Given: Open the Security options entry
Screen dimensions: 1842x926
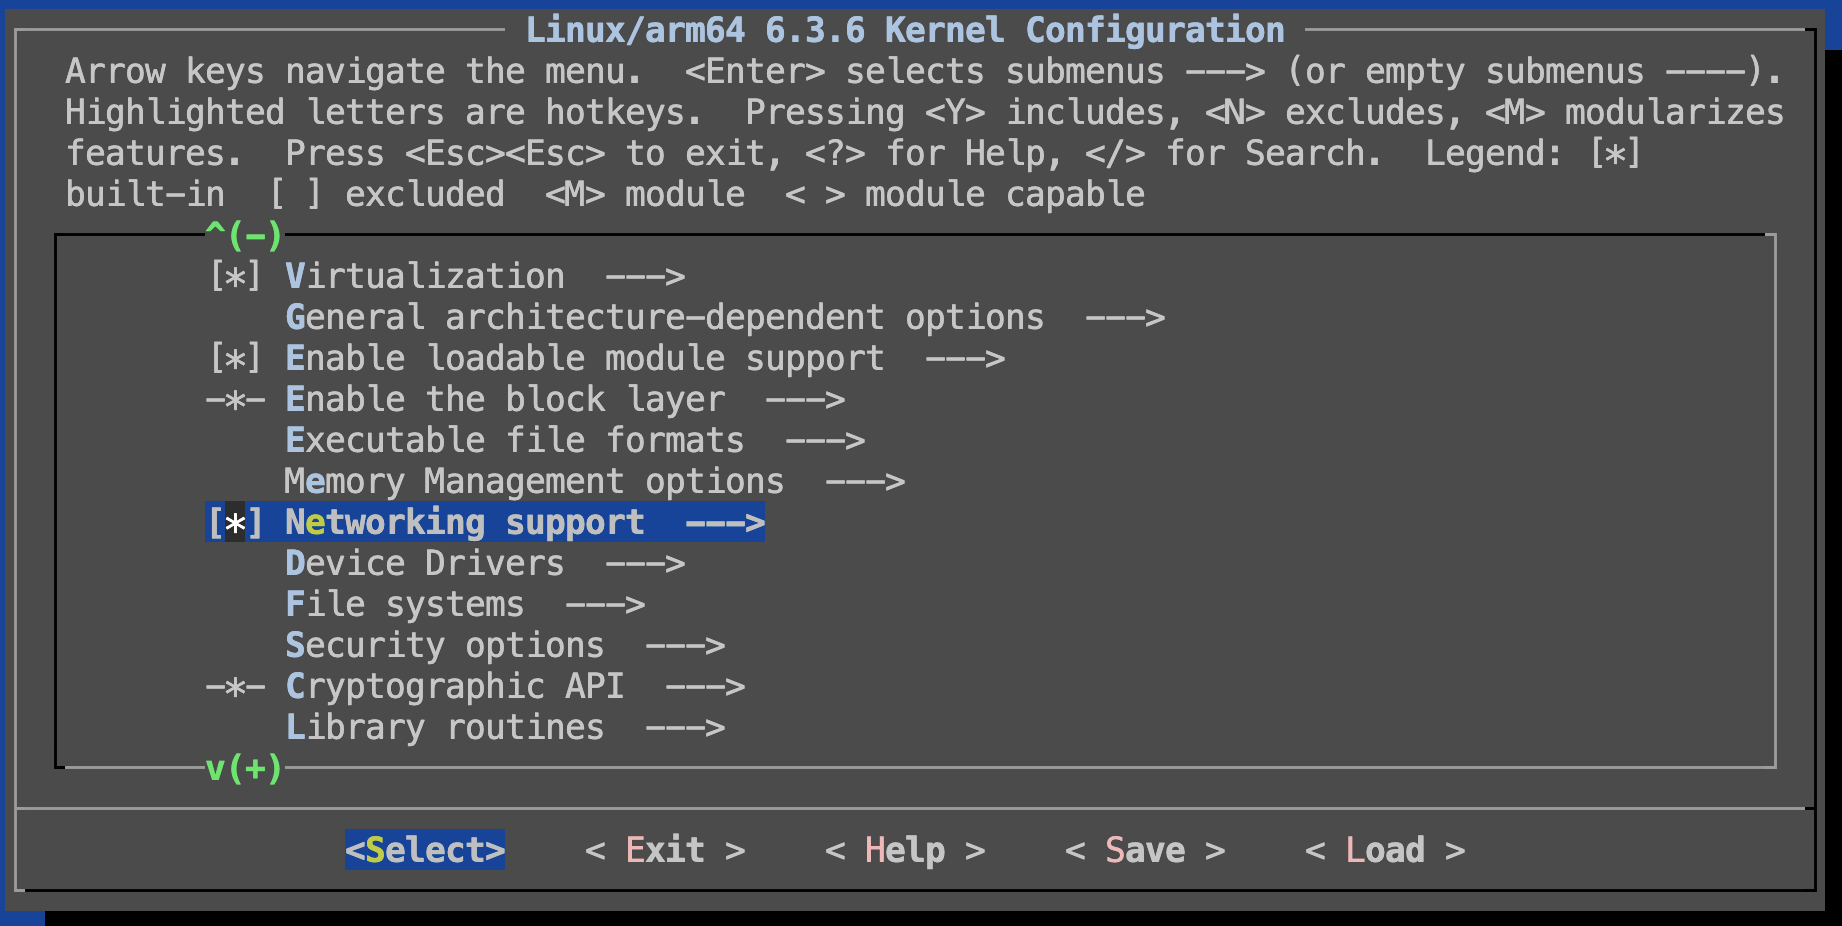Looking at the screenshot, I should point(444,645).
